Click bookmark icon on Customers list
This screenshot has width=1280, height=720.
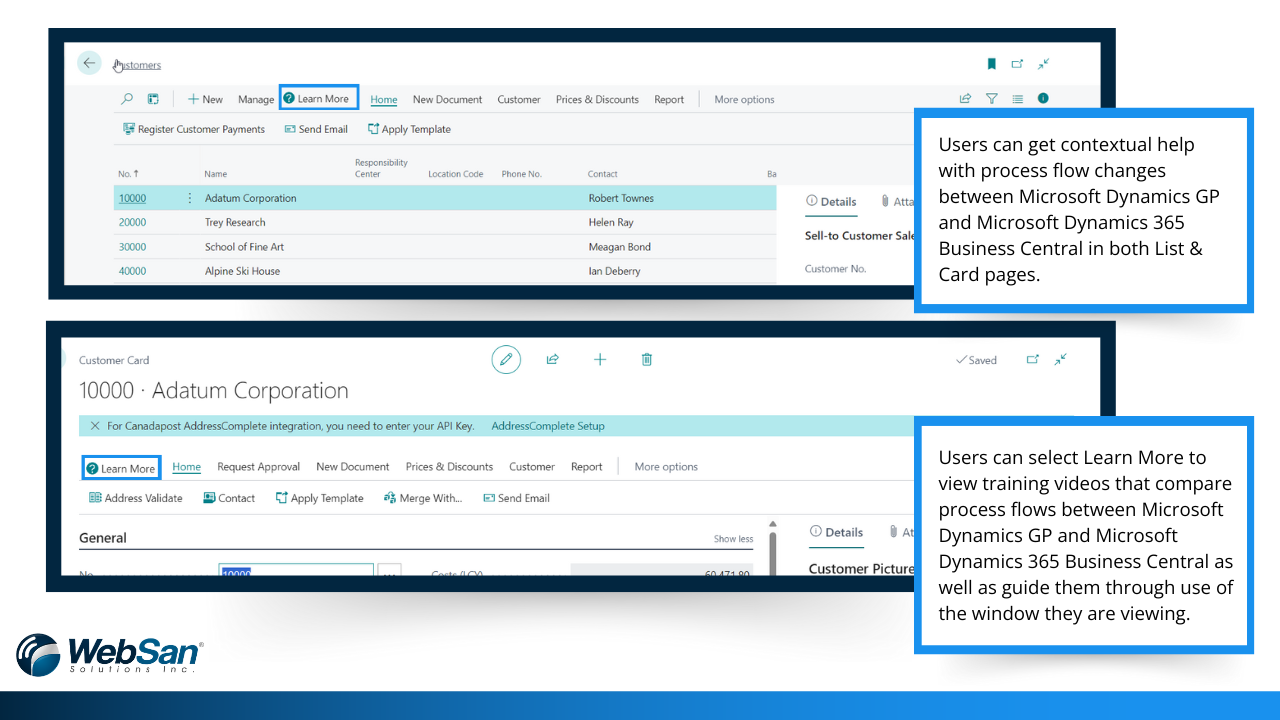[x=991, y=64]
